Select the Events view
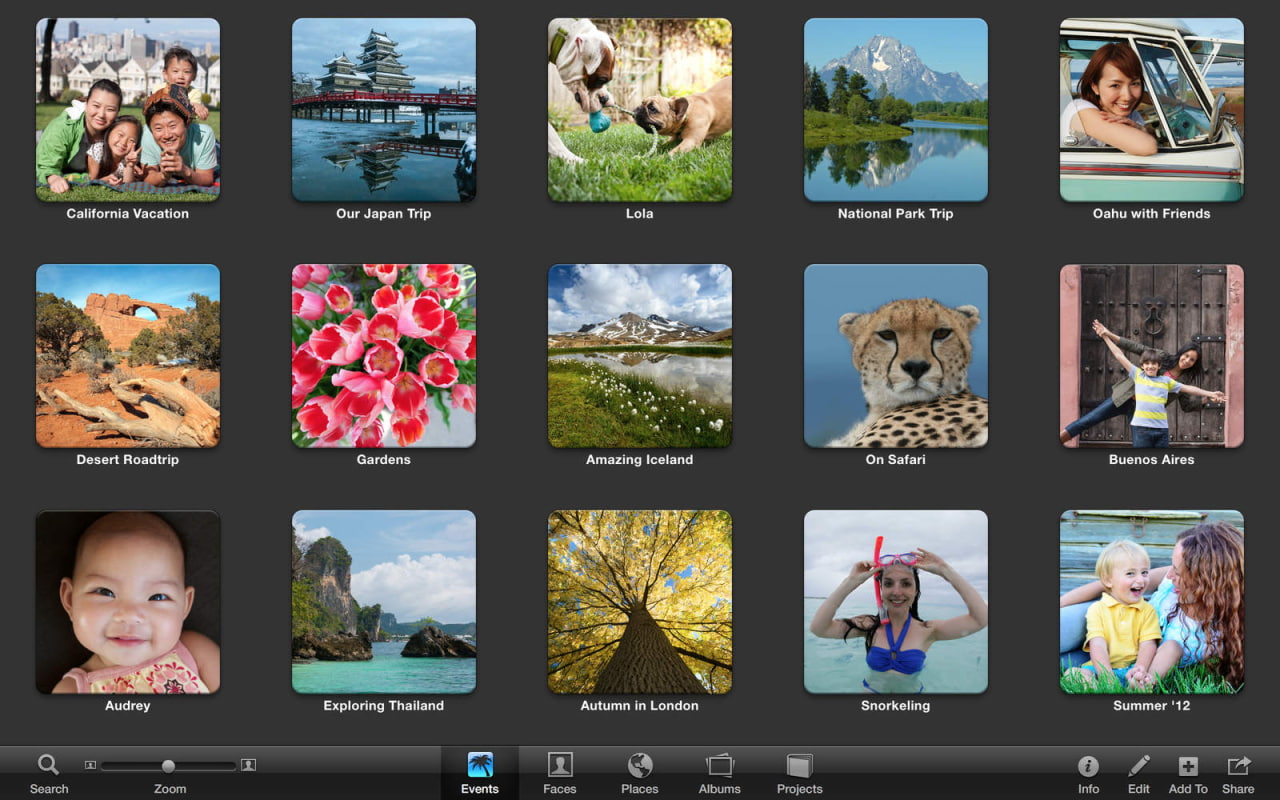 pos(480,767)
